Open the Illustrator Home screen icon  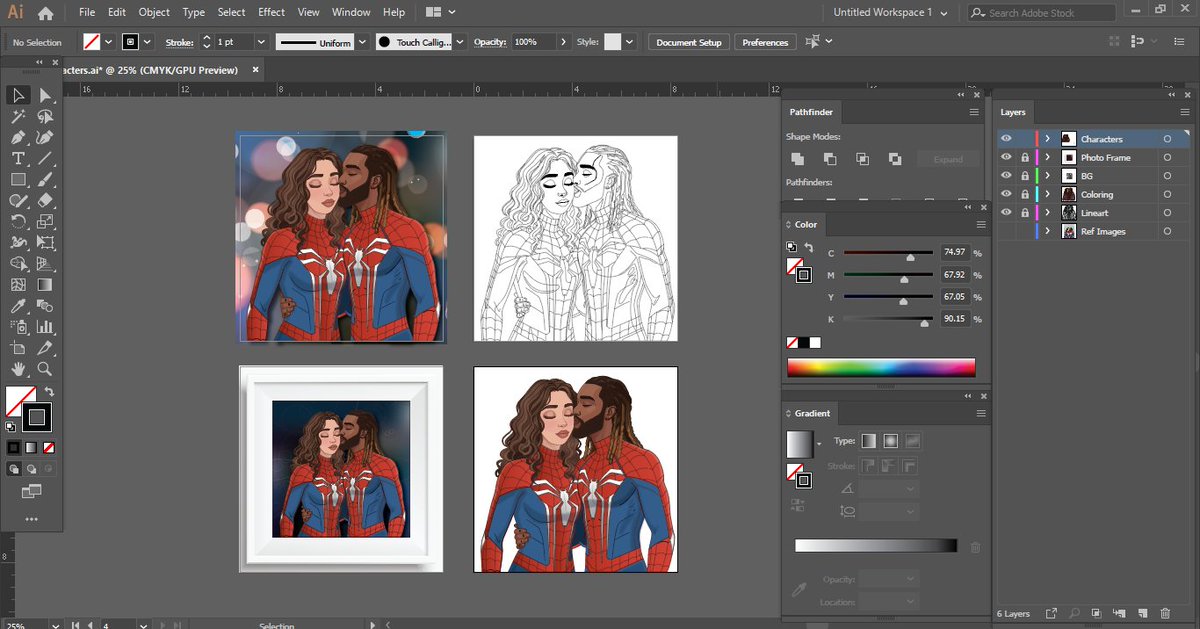(46, 13)
